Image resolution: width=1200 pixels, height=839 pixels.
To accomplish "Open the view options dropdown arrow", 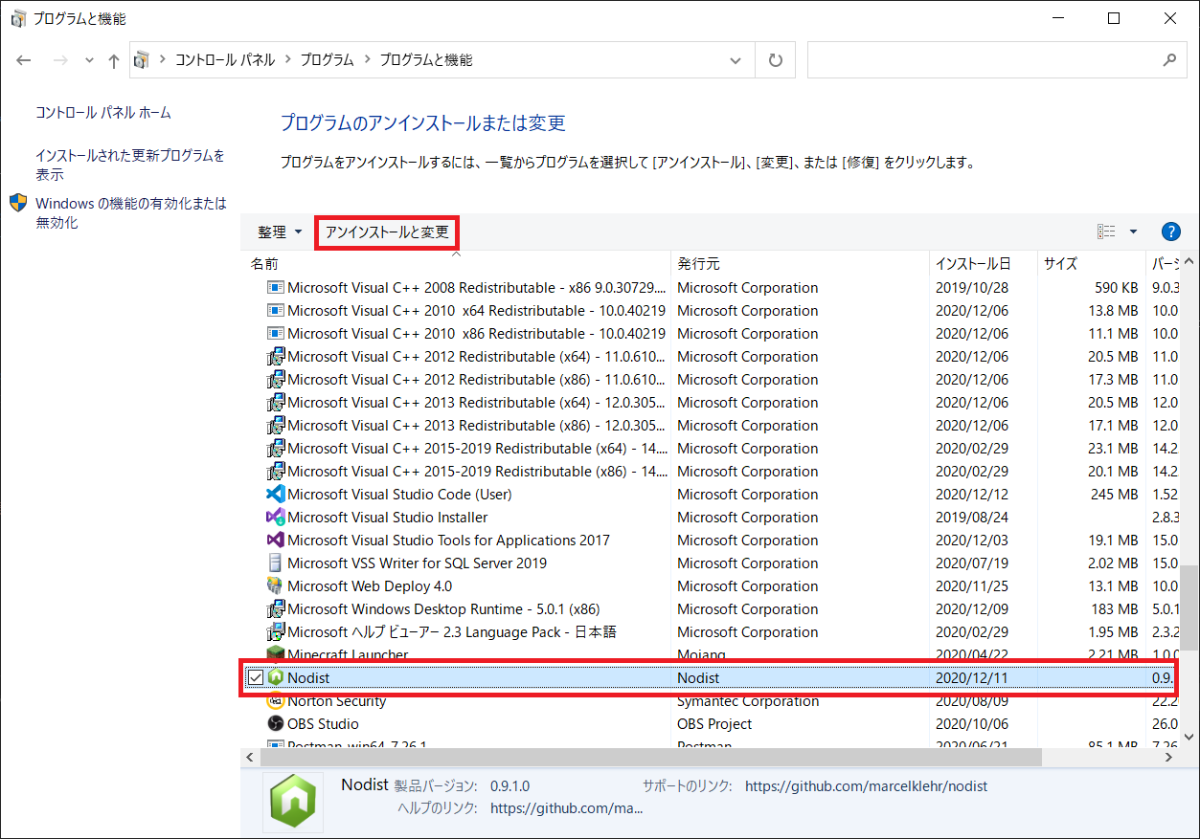I will pyautogui.click(x=1133, y=232).
